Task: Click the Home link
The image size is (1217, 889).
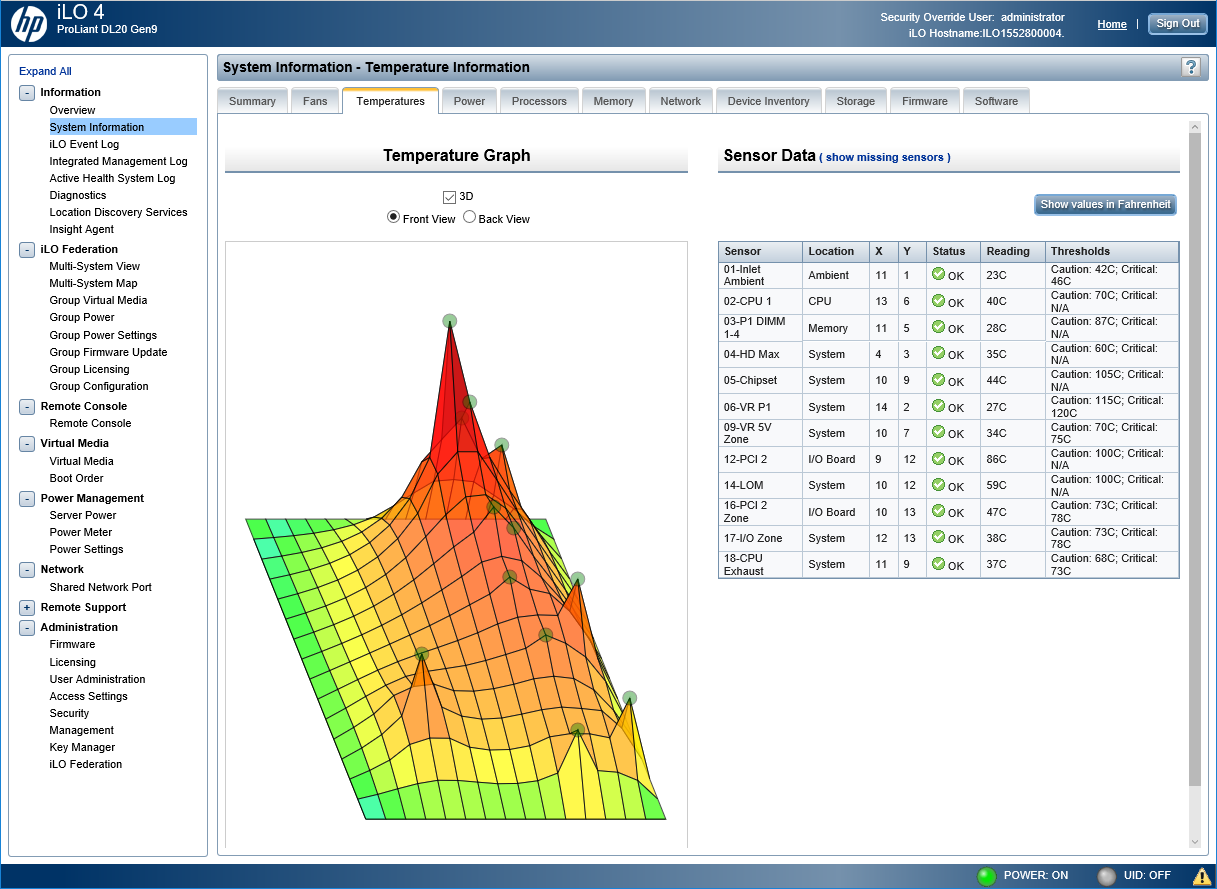Action: [x=1112, y=24]
